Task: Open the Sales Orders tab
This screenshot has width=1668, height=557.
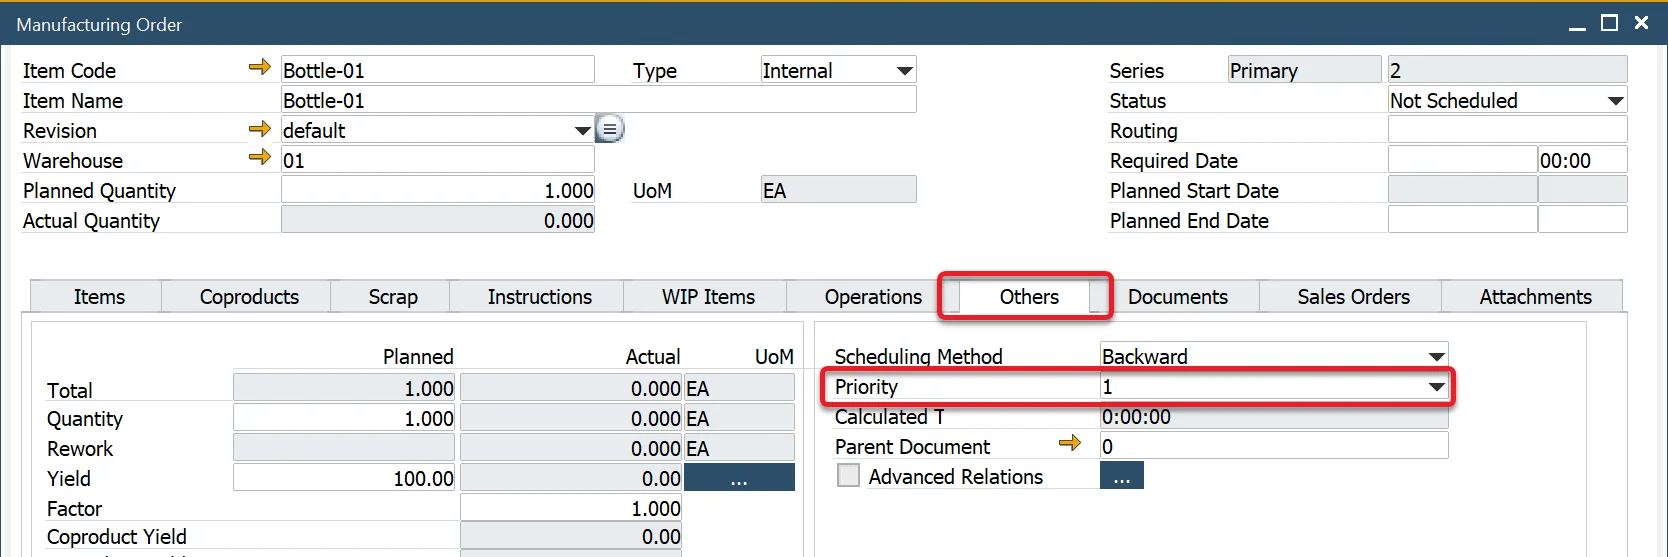Action: click(x=1353, y=297)
